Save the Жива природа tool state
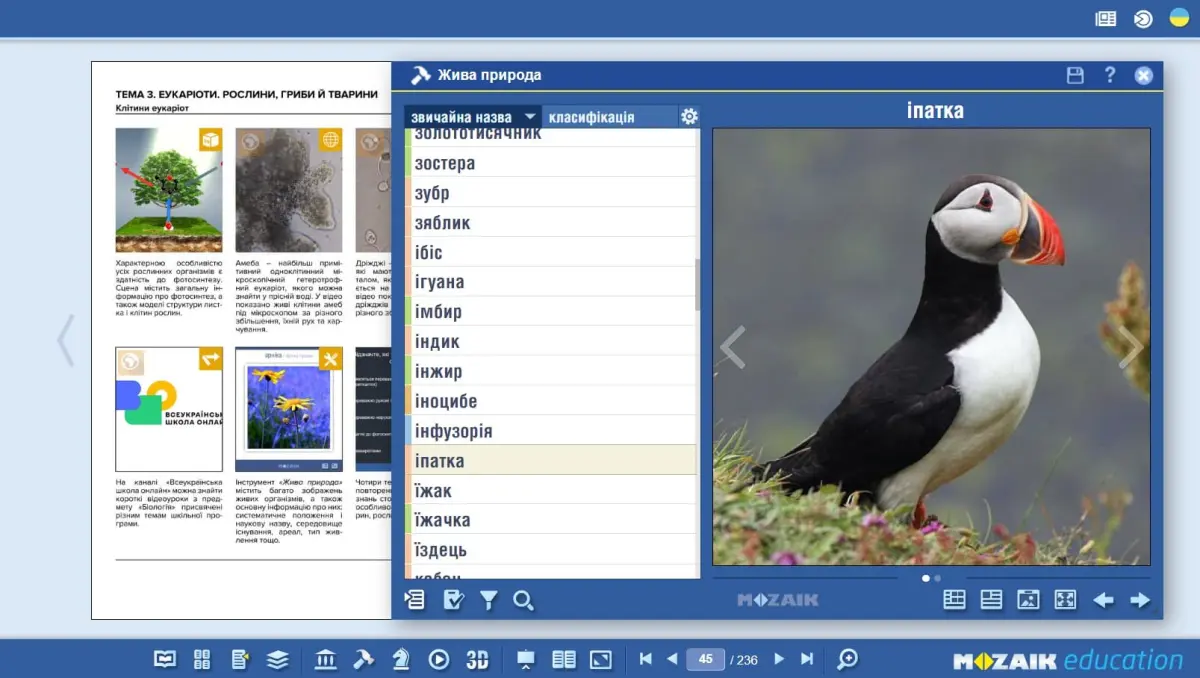1200x678 pixels. click(x=1075, y=75)
